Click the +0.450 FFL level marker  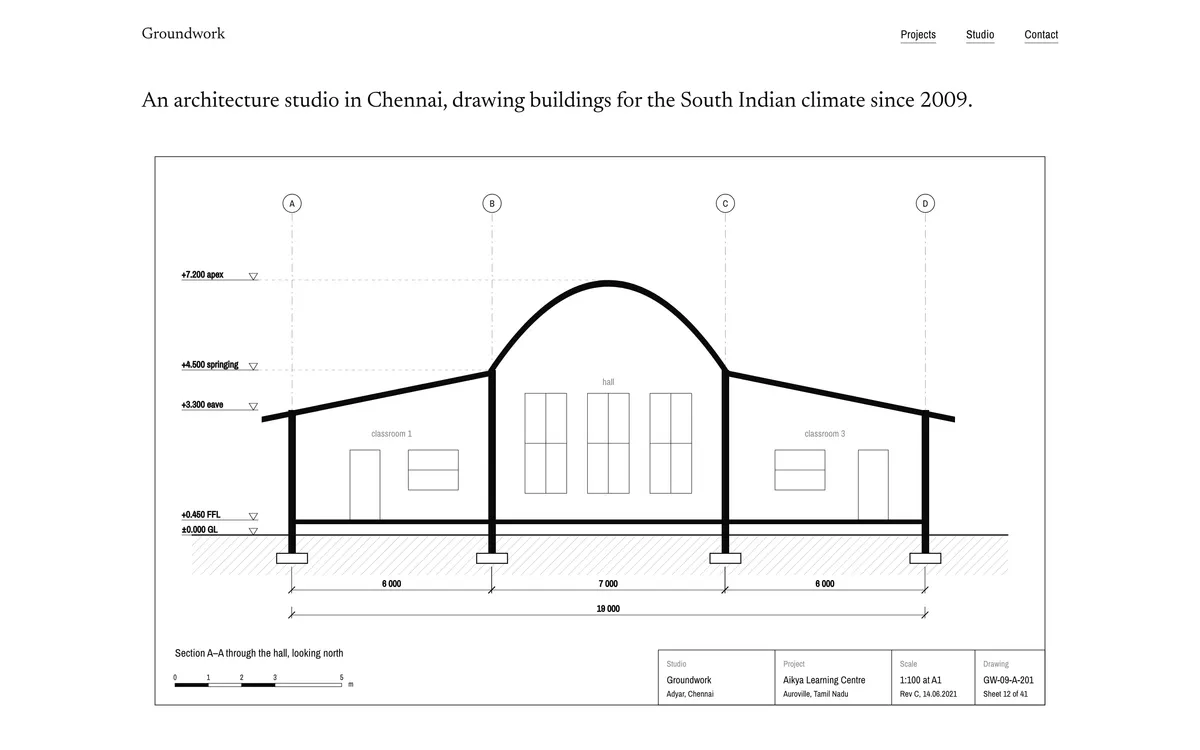253,516
